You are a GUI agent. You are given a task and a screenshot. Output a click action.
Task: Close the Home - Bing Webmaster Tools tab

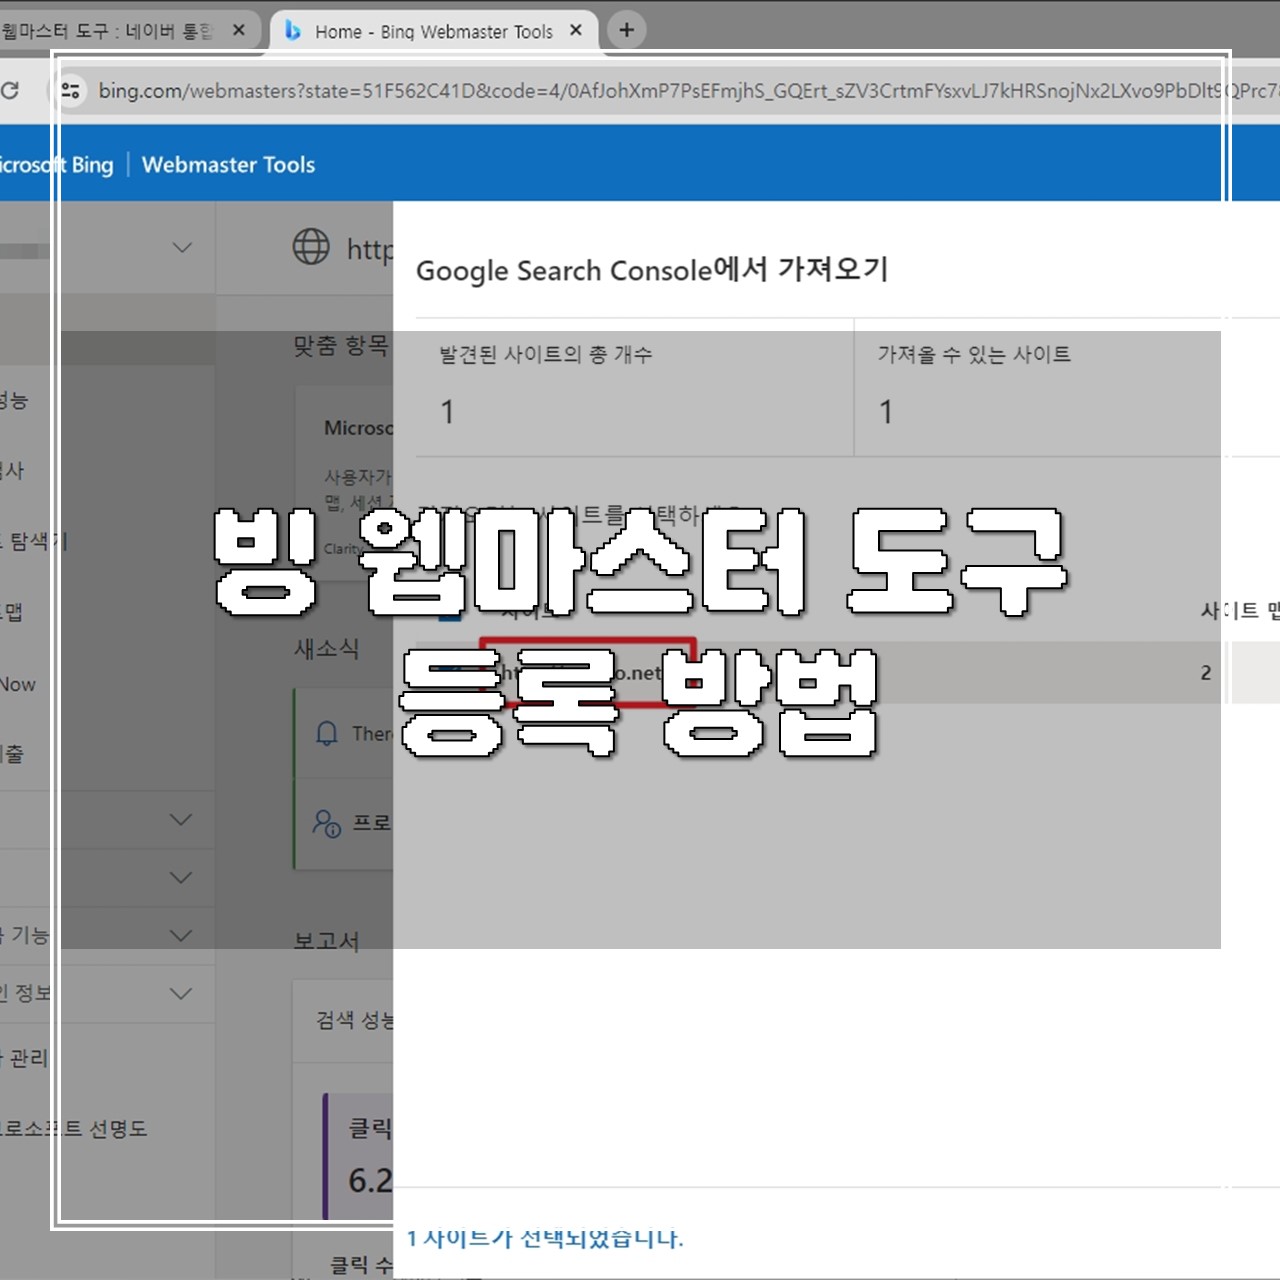coord(576,30)
